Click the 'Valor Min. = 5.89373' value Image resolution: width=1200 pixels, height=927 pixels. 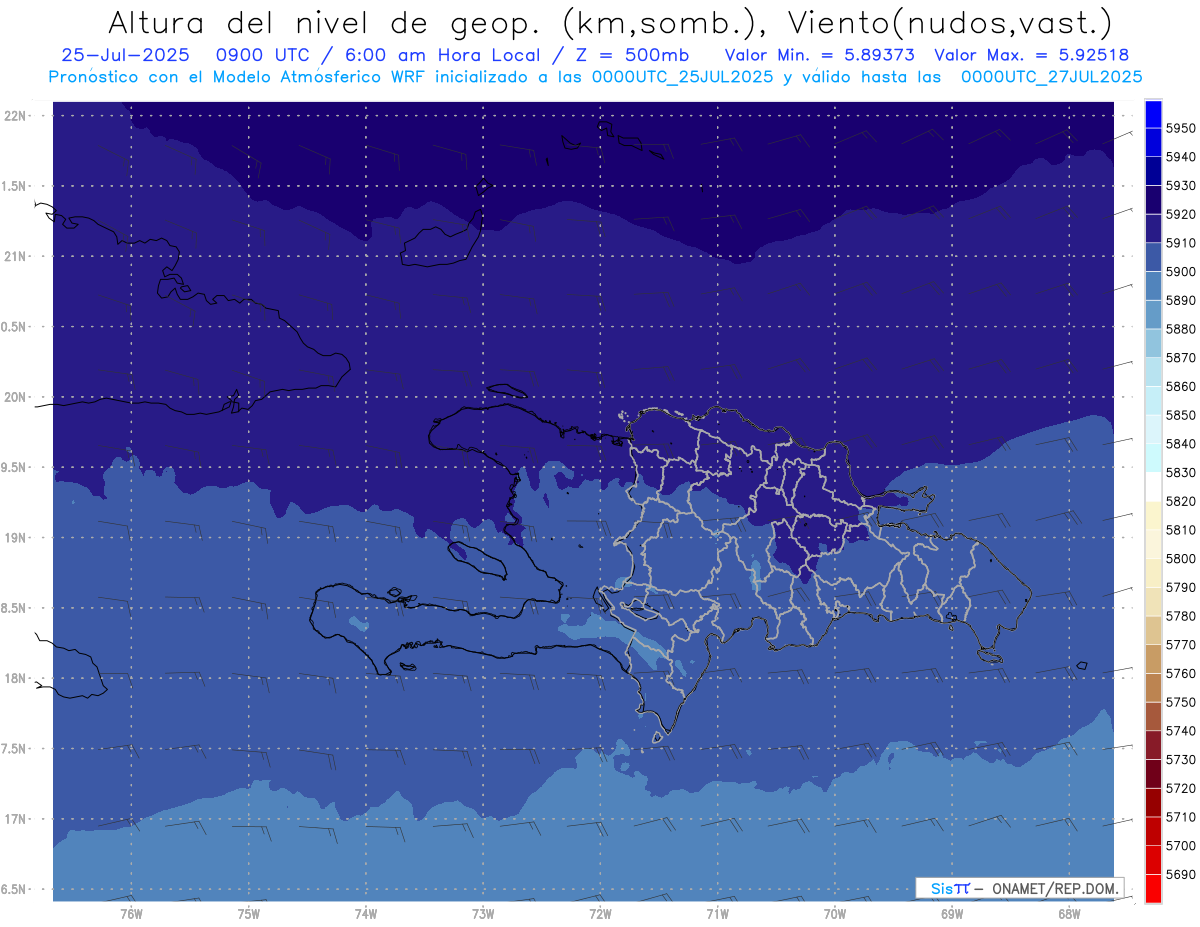click(819, 55)
